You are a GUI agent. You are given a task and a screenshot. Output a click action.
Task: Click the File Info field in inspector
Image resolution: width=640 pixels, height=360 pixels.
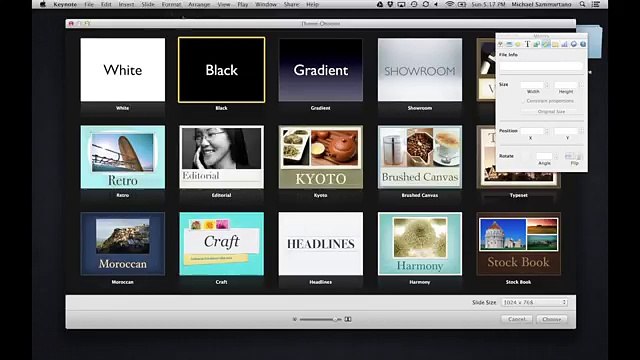click(541, 66)
